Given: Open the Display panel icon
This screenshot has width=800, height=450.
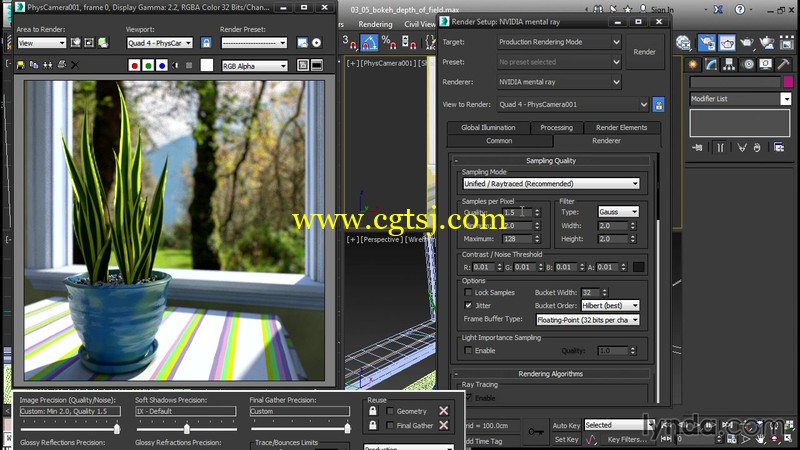Looking at the screenshot, I should pyautogui.click(x=766, y=64).
